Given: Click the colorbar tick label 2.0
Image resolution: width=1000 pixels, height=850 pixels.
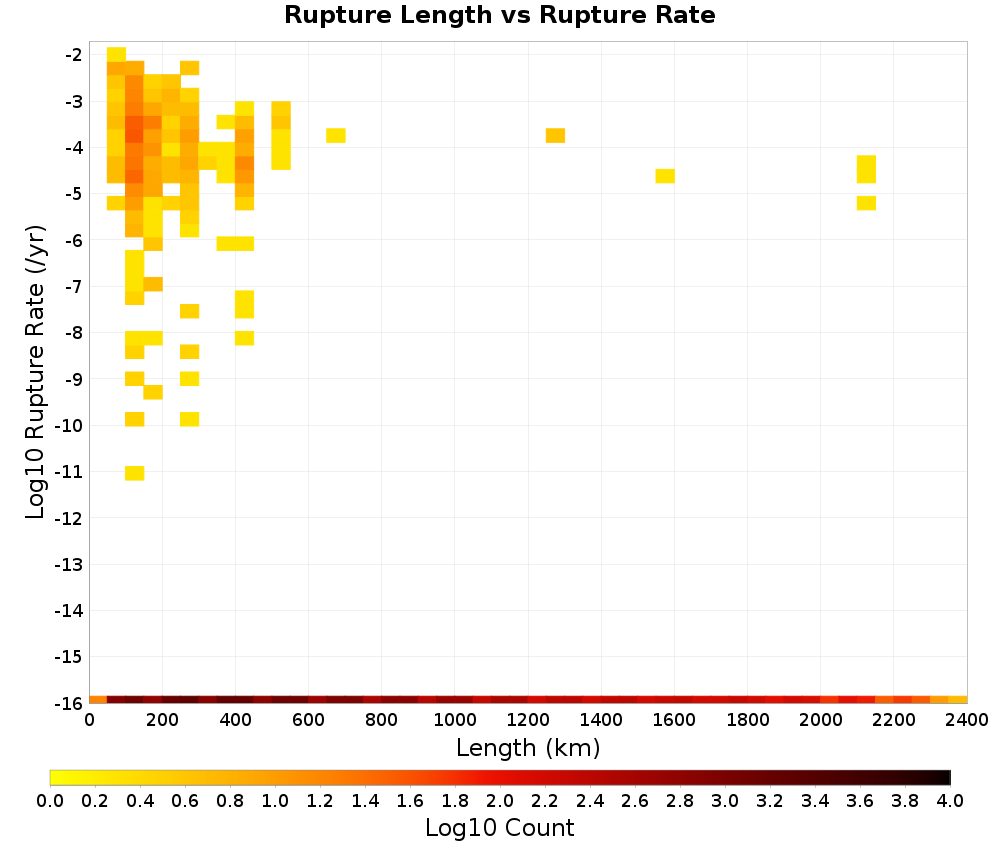Looking at the screenshot, I should point(500,801).
